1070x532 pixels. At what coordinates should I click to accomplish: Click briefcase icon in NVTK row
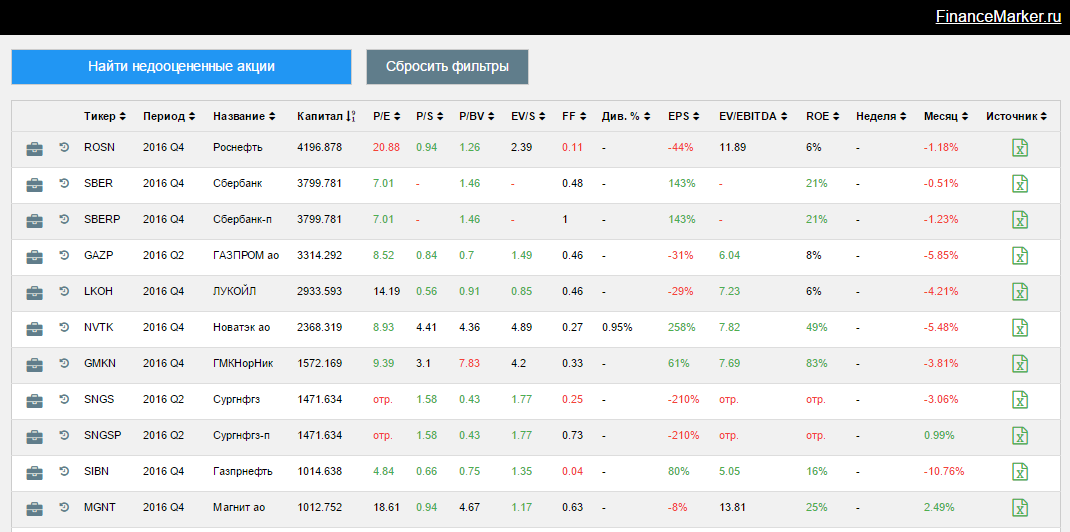(34, 329)
